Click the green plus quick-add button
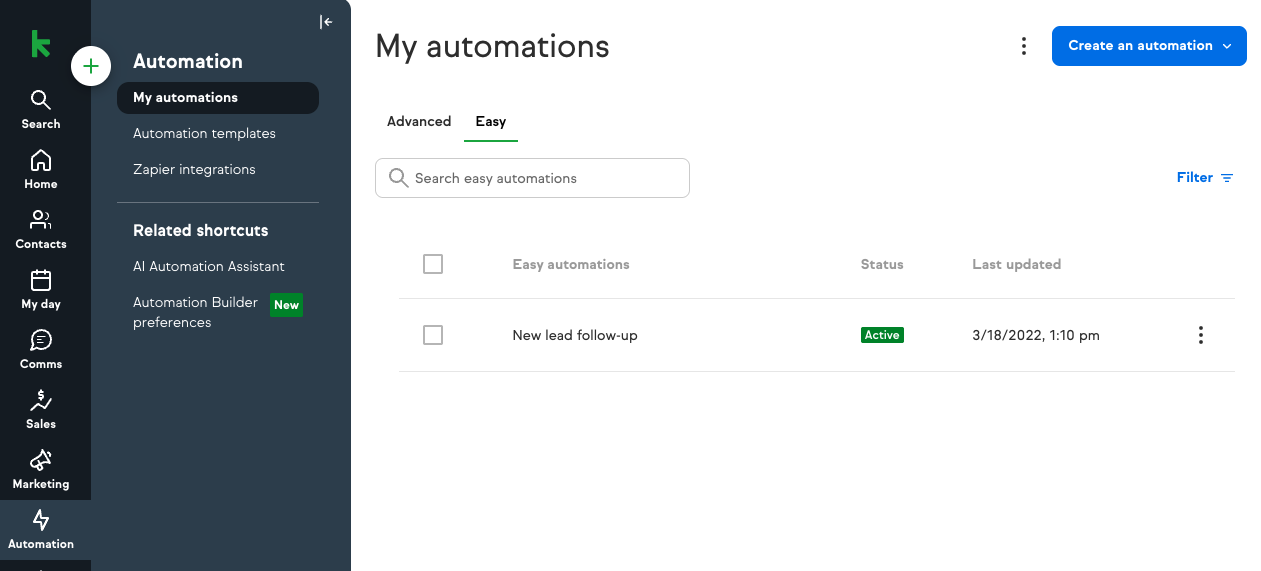The width and height of the screenshot is (1261, 571). click(x=91, y=66)
